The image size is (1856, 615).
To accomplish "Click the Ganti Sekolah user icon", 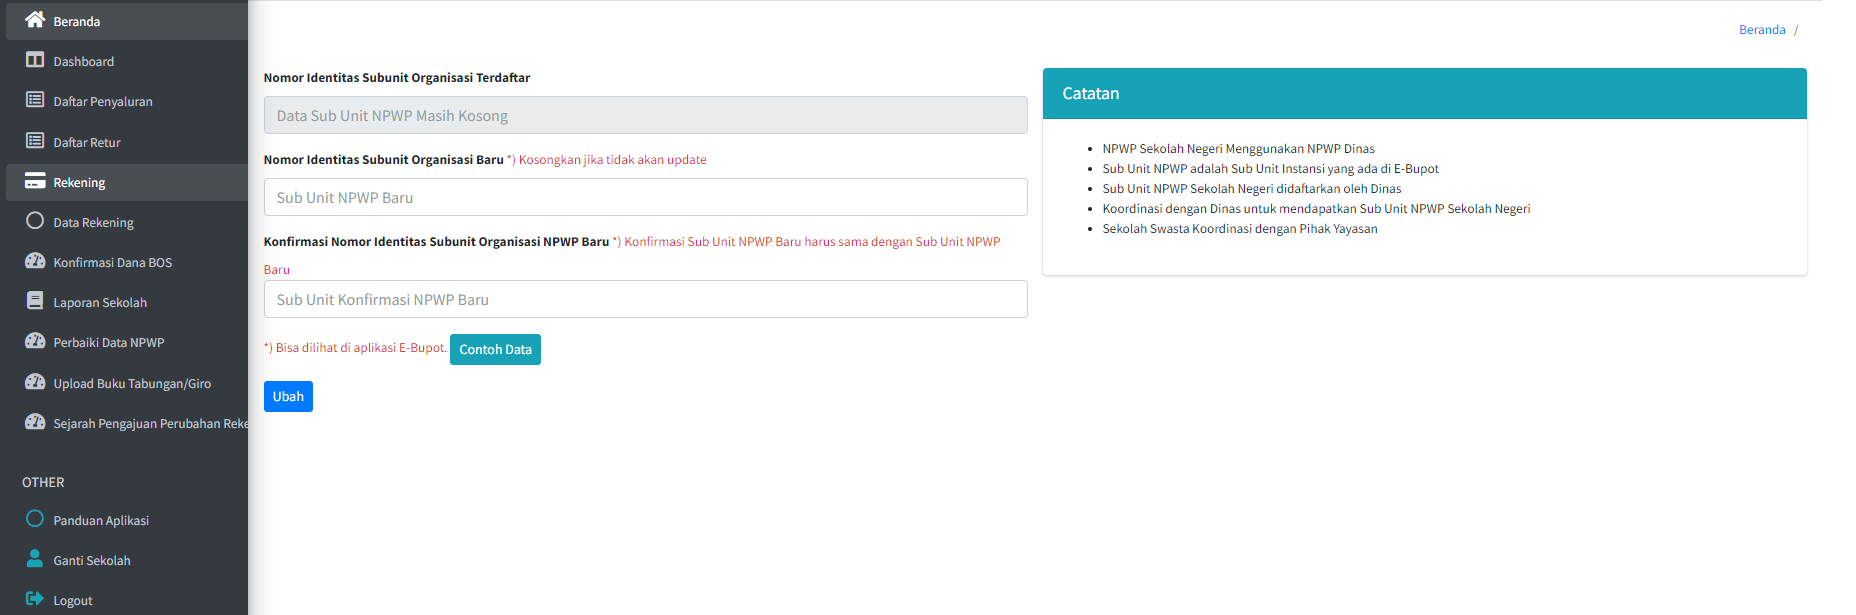I will coord(35,559).
